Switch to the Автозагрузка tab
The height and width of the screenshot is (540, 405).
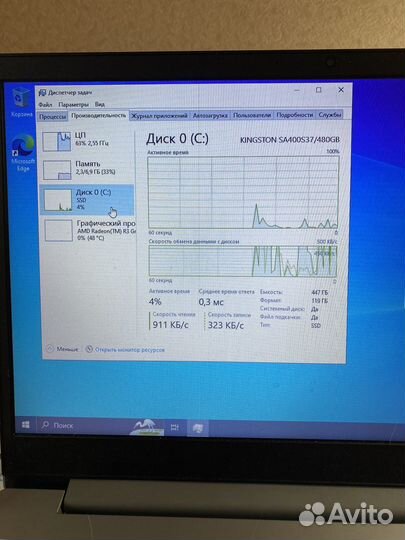210,115
